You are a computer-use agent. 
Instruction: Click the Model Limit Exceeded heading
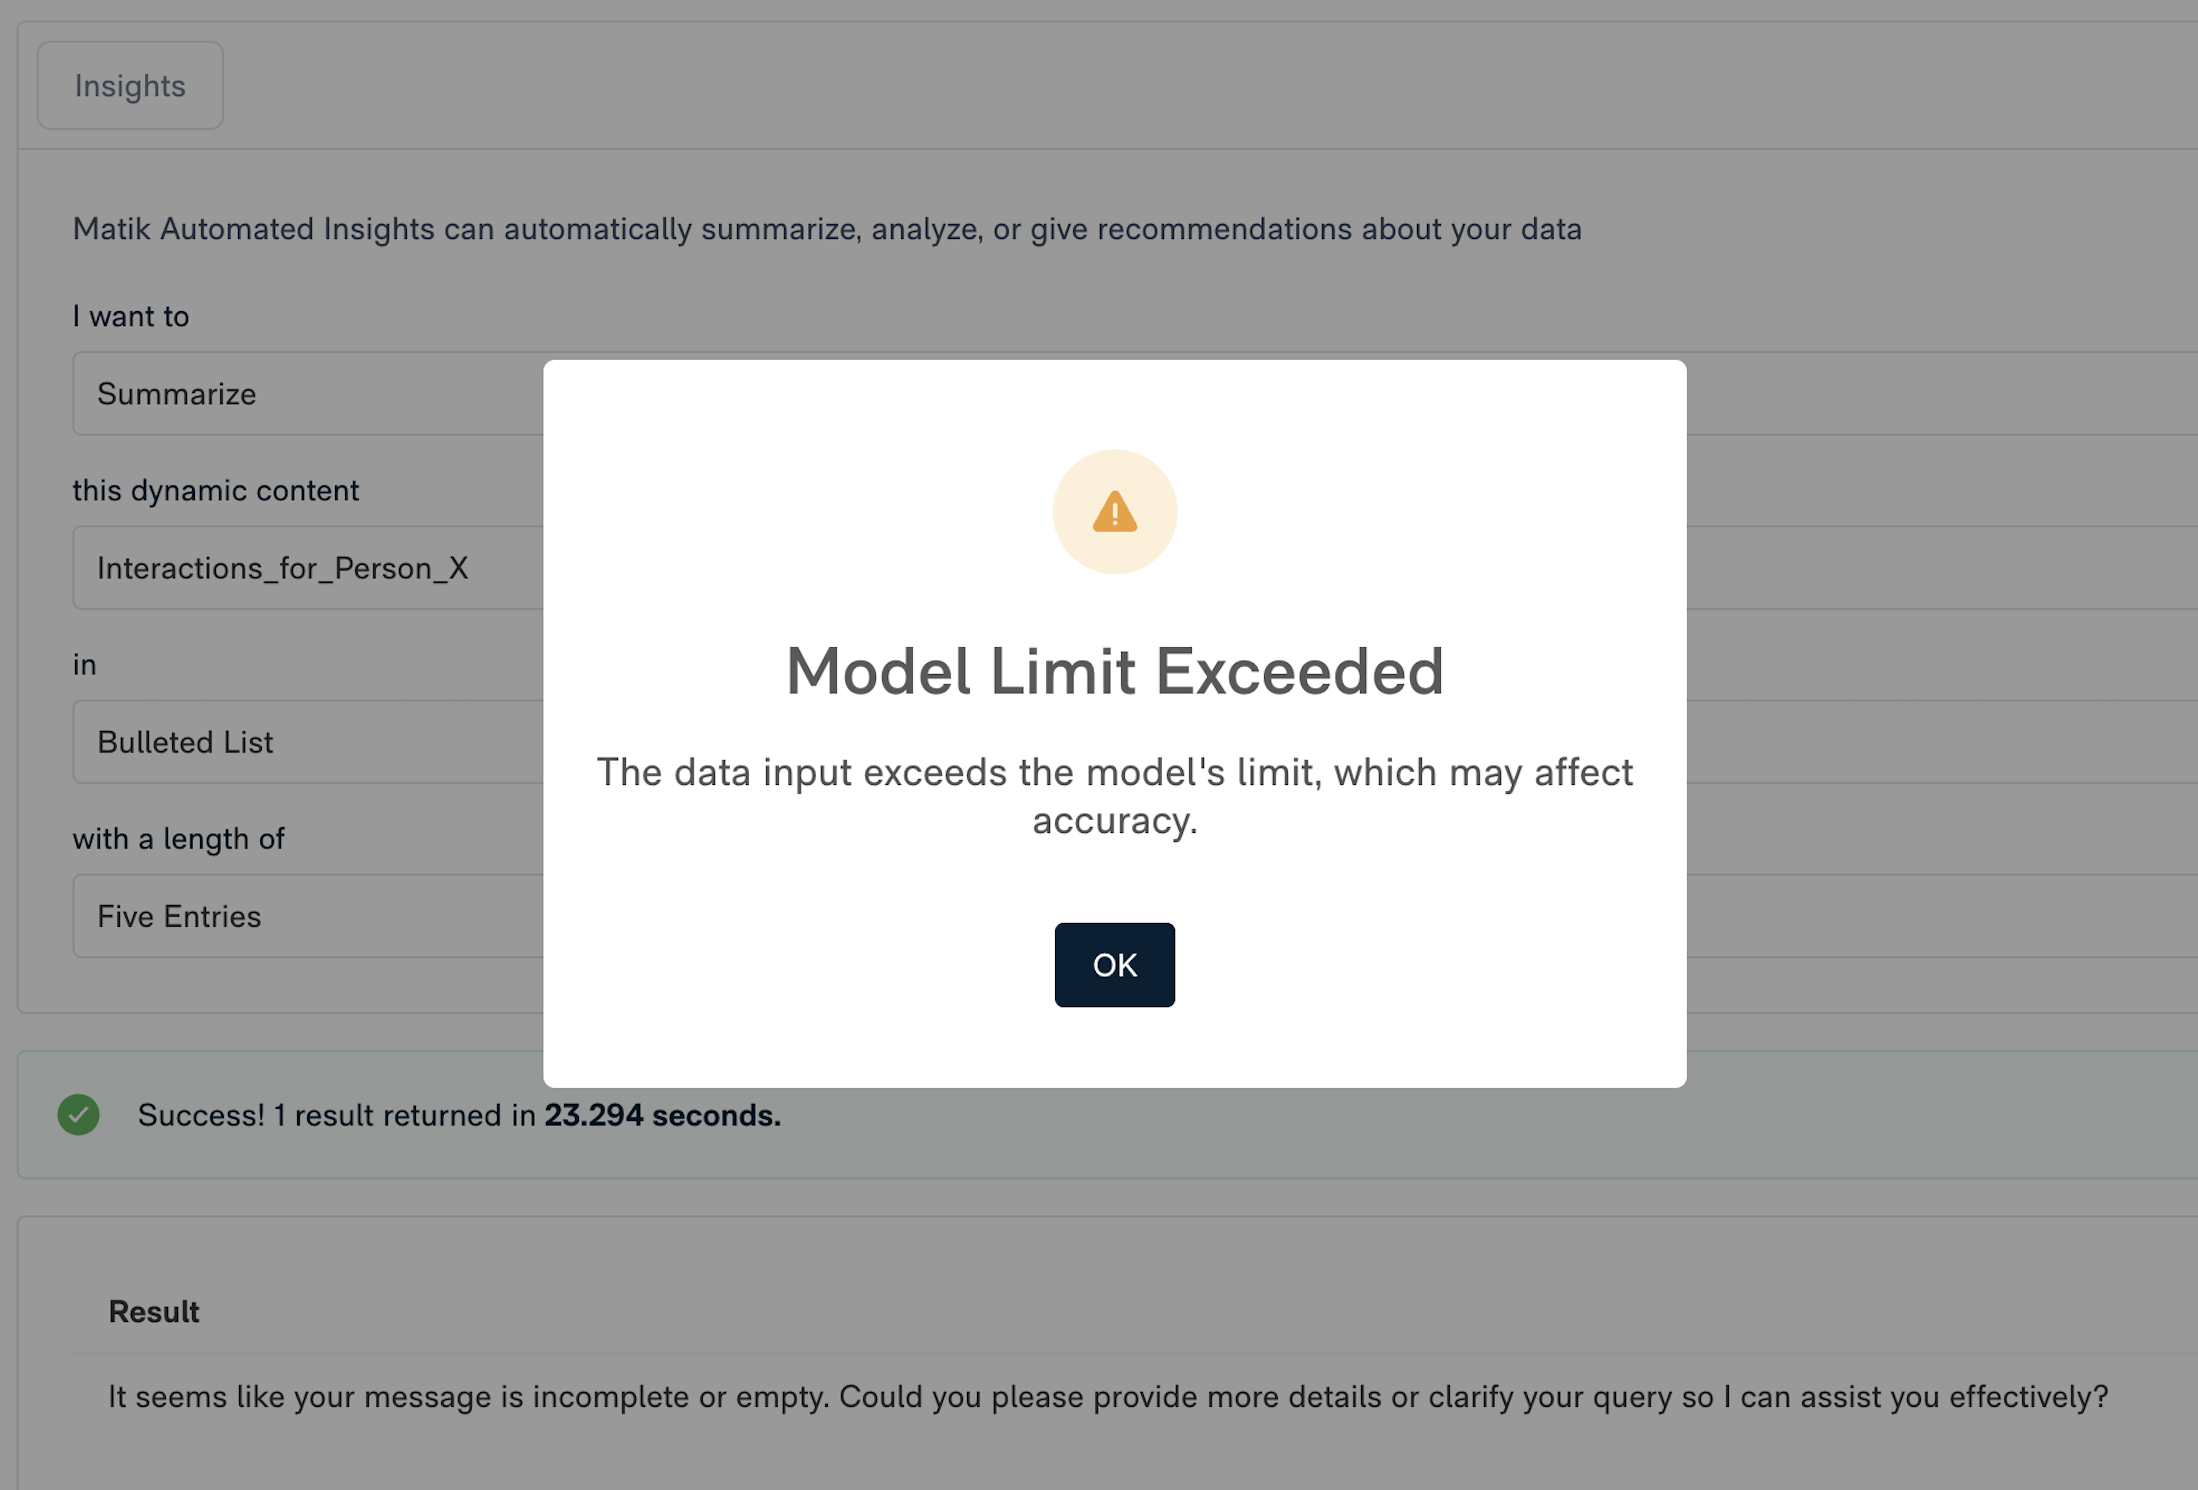1114,671
